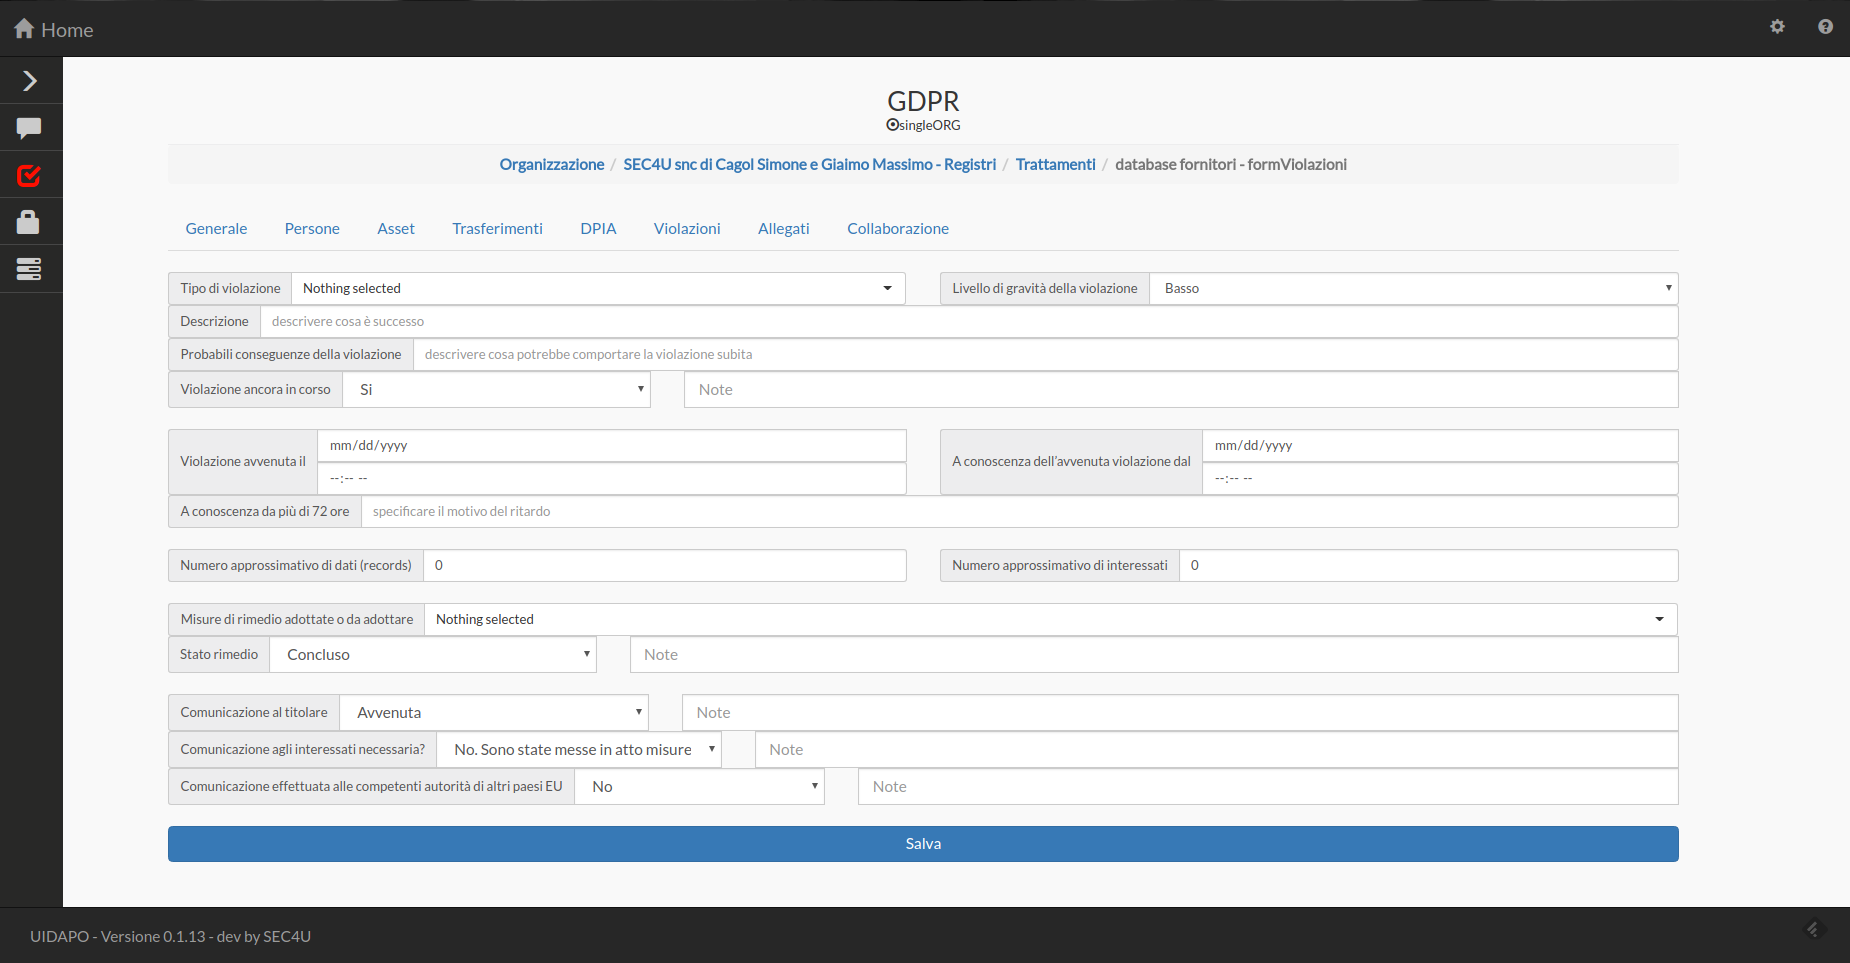Viewport: 1850px width, 963px height.
Task: Switch to the Trasferimenti tab
Action: point(497,229)
